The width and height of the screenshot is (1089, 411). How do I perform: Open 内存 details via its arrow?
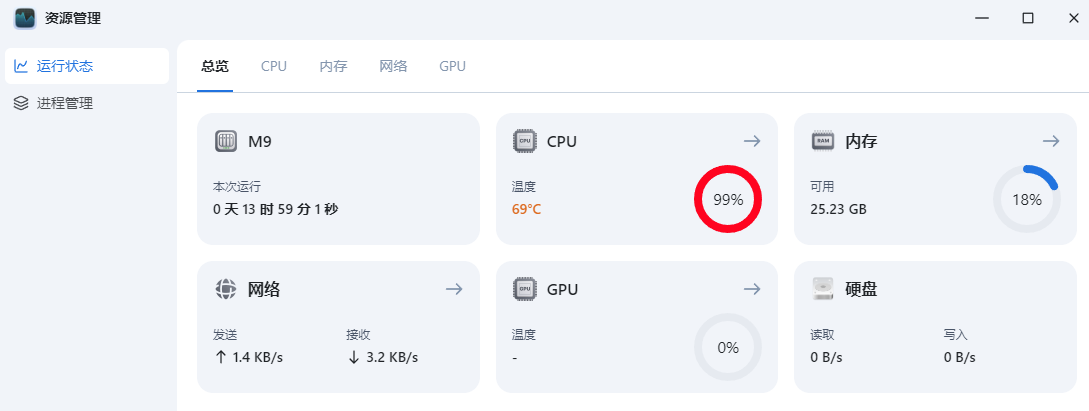click(x=1051, y=142)
